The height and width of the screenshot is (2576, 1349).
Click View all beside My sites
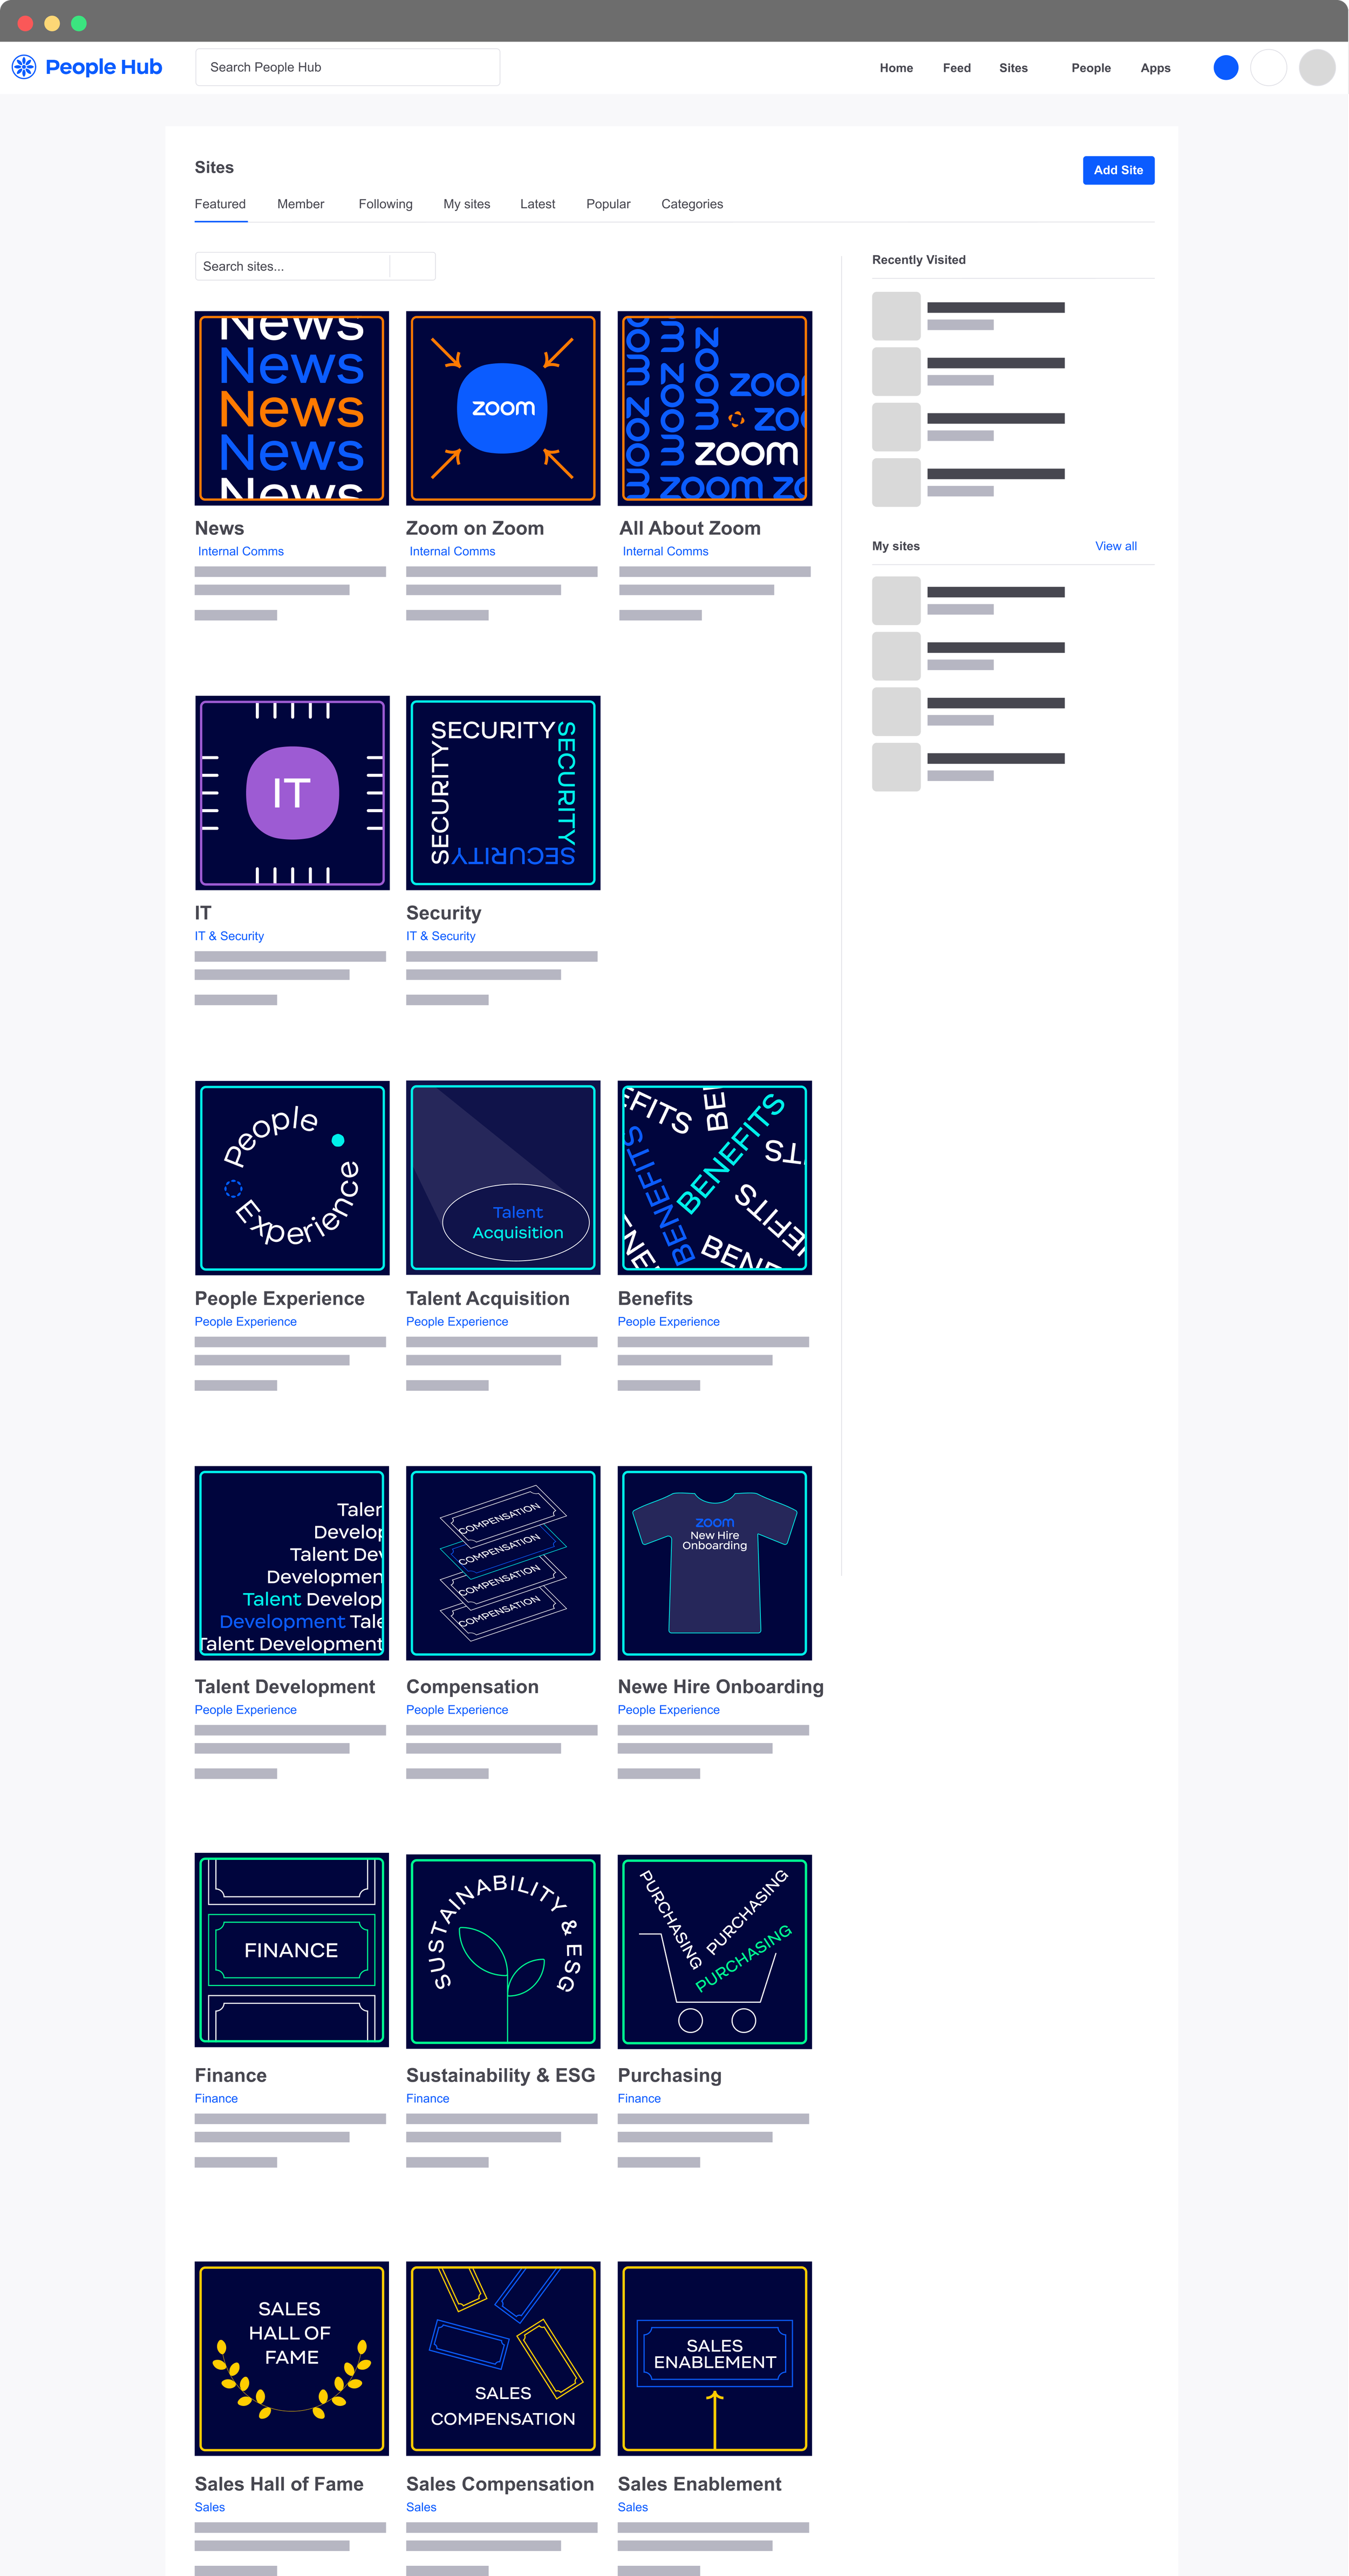(x=1115, y=546)
